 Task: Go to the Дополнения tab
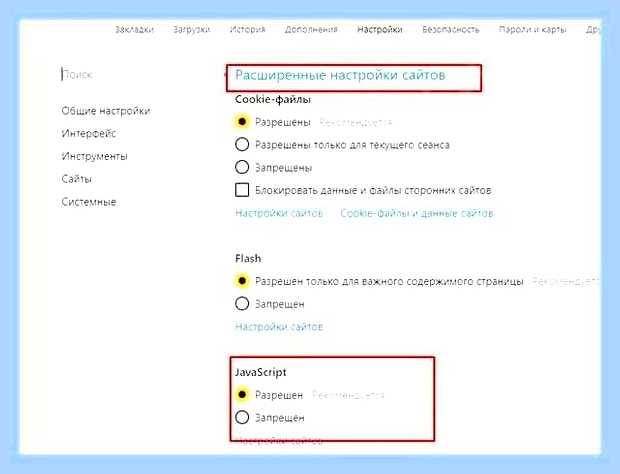311,30
